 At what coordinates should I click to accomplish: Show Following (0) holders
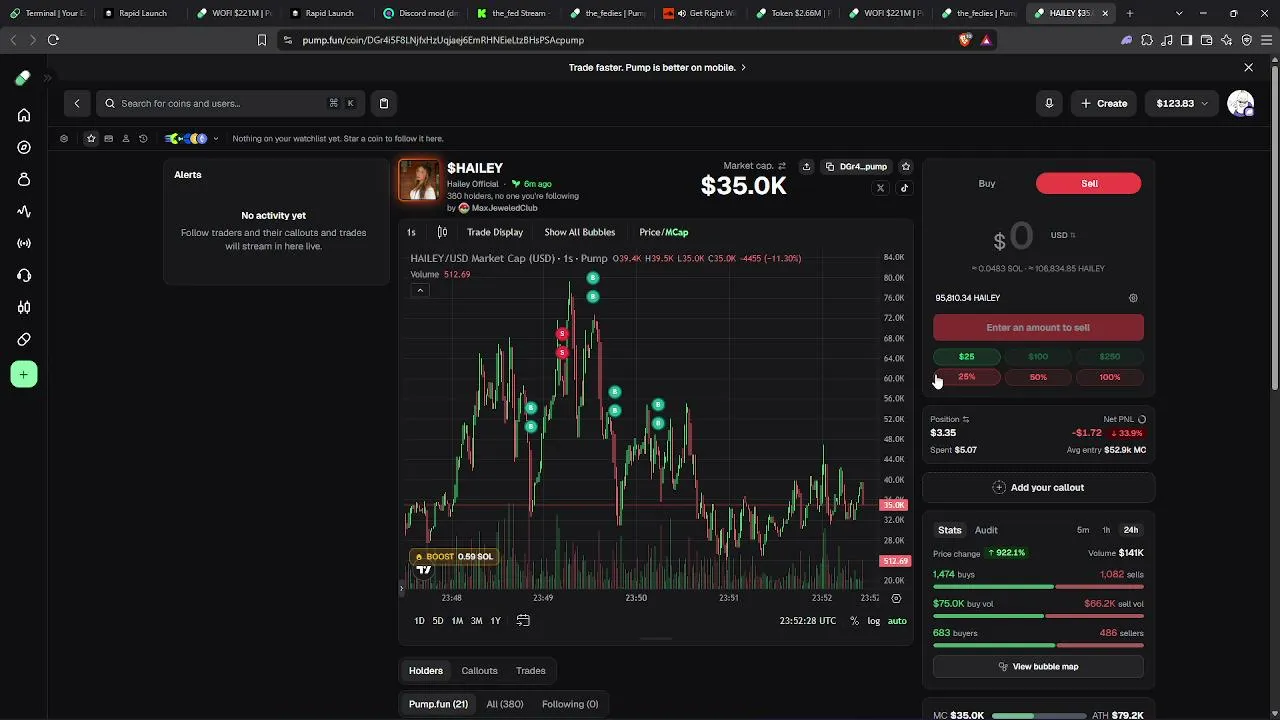pyautogui.click(x=570, y=704)
